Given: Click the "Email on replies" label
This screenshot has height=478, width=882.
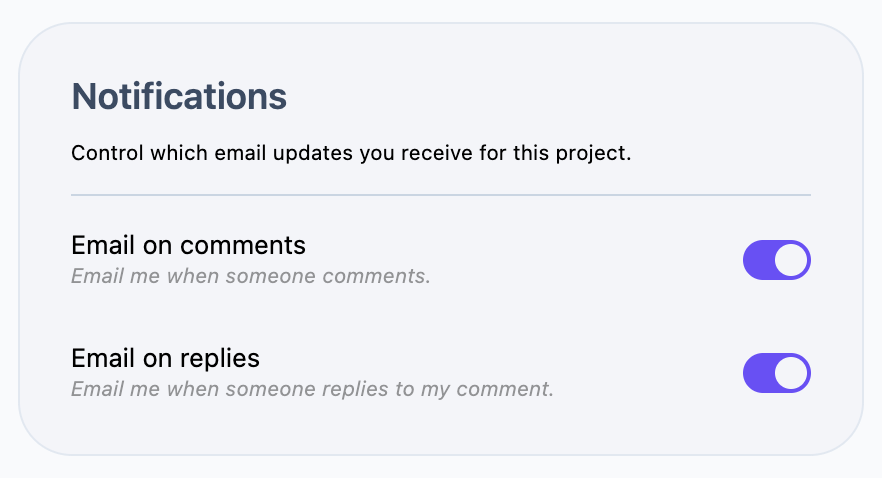Looking at the screenshot, I should (165, 358).
